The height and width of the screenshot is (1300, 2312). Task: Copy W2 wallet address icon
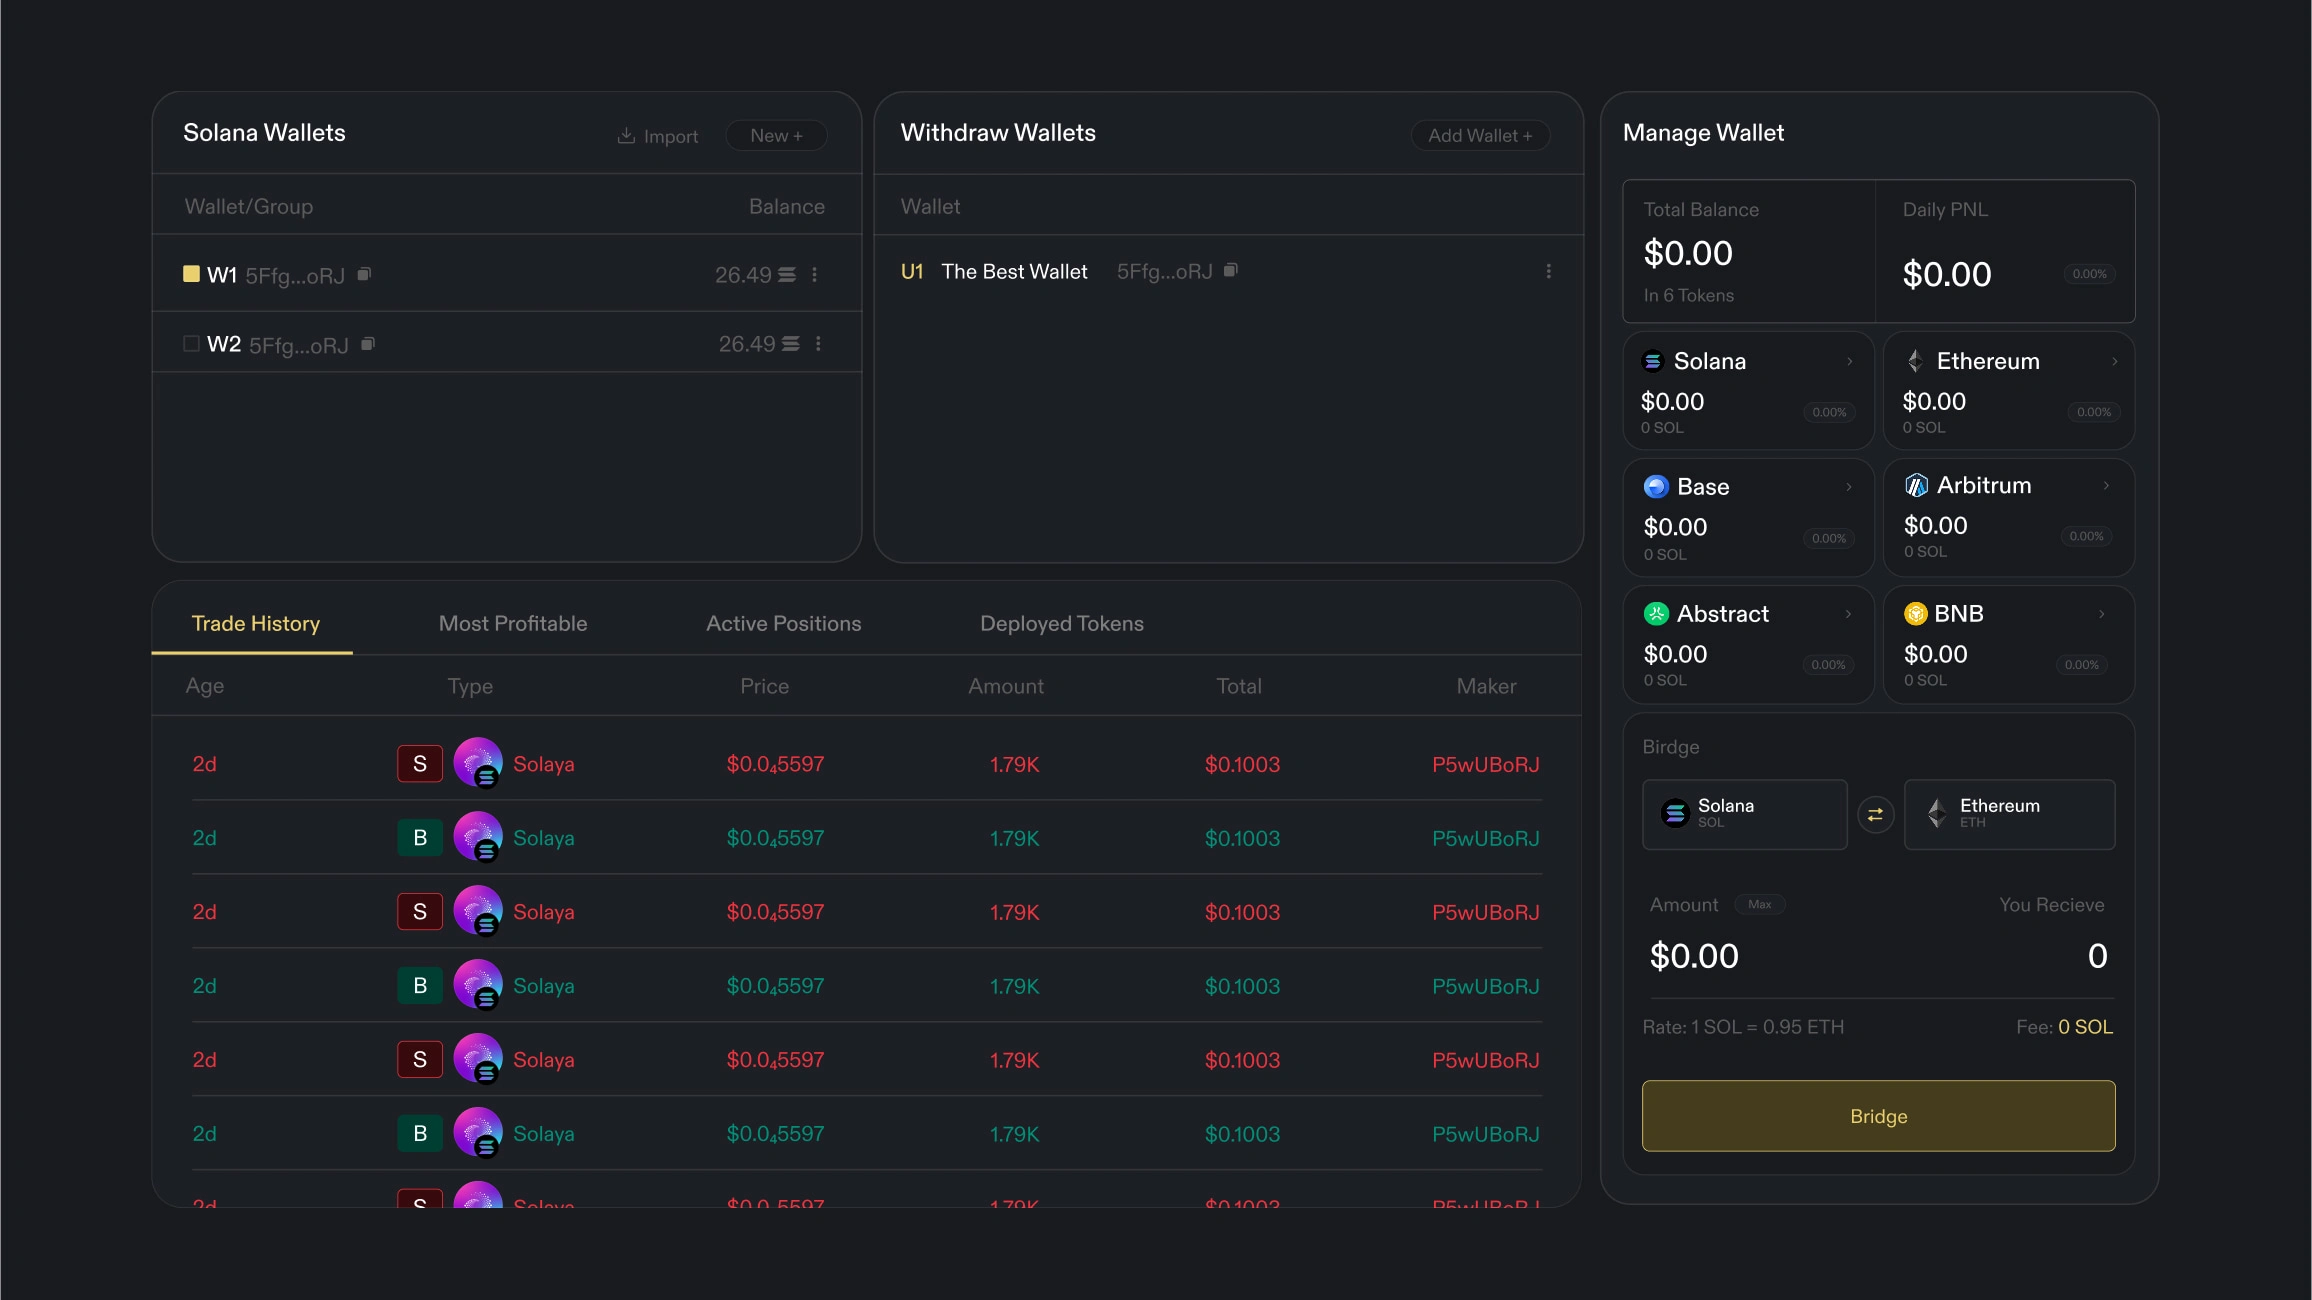(368, 344)
